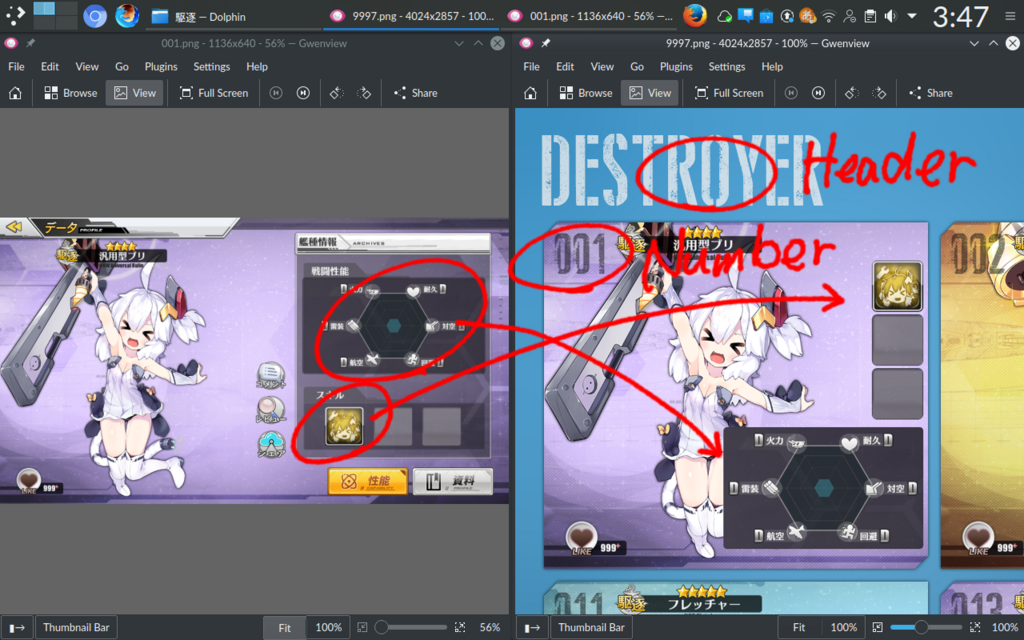1024x640 pixels.
Task: Open Help menu in 001.png window
Action: pyautogui.click(x=257, y=67)
